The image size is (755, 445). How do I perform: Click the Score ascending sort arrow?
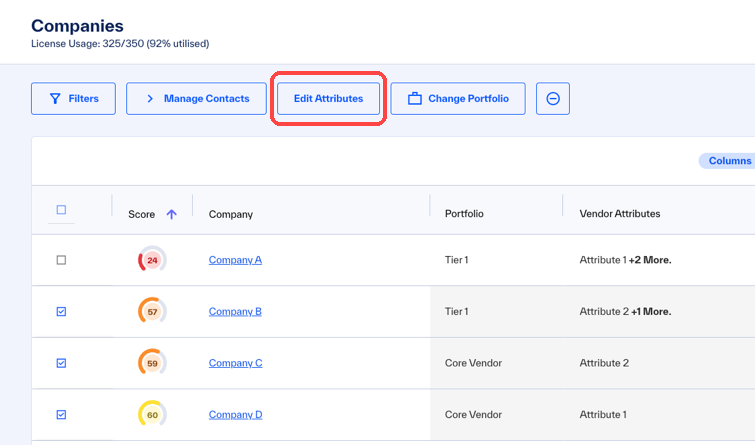click(171, 214)
